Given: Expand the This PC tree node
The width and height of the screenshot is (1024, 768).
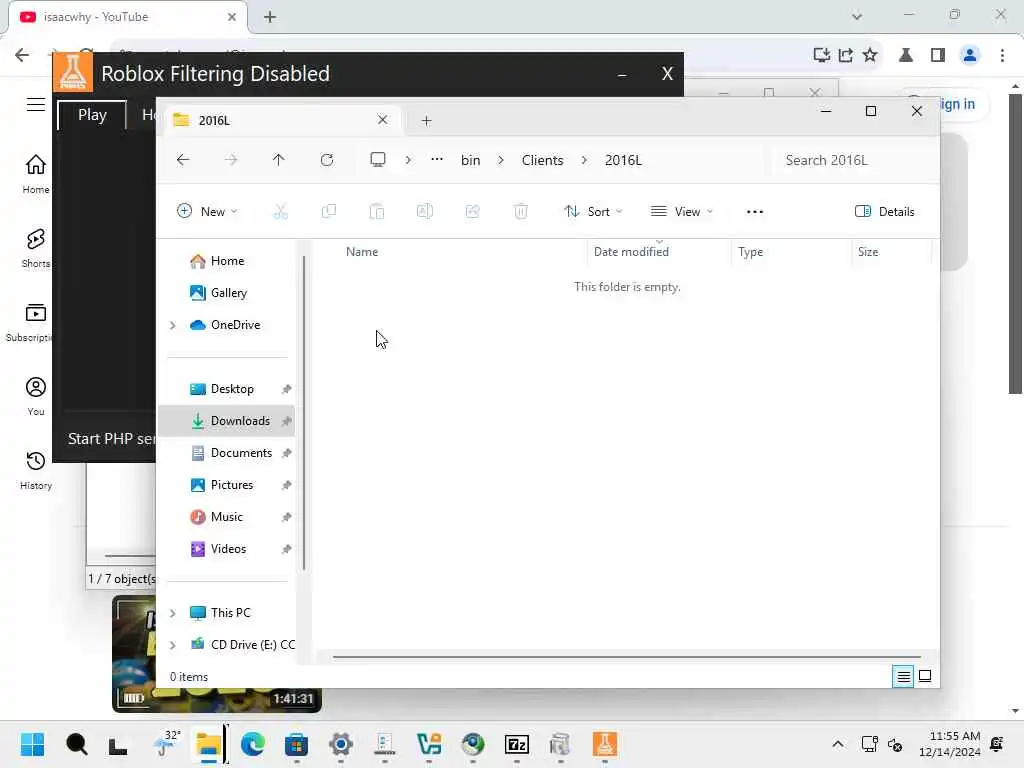Looking at the screenshot, I should pos(172,613).
